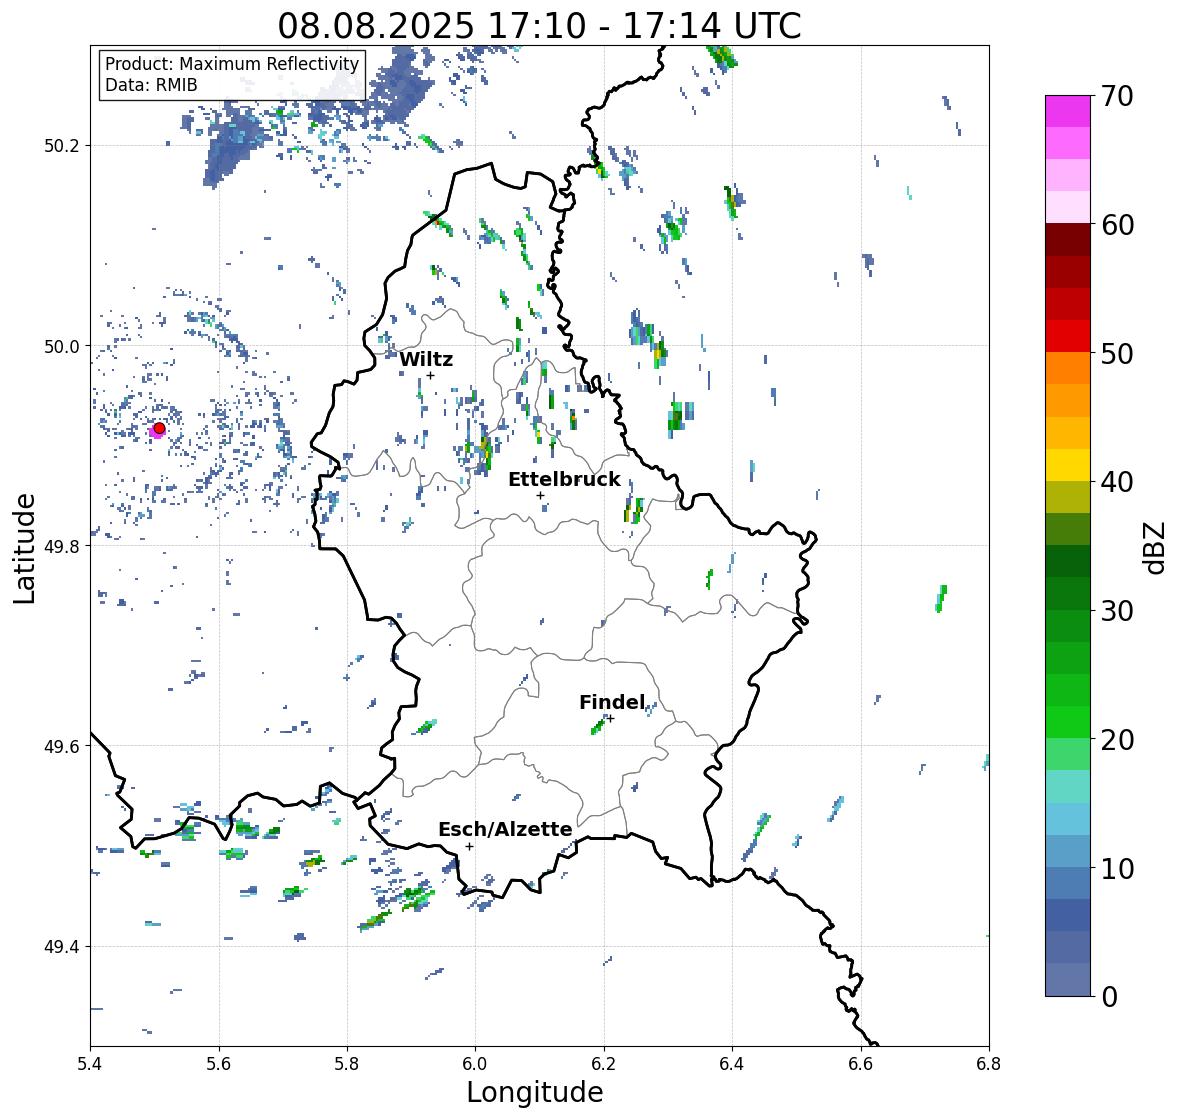Pick the yellow colorbar segment
Screen dimensions: 1179x1117
point(1068,465)
